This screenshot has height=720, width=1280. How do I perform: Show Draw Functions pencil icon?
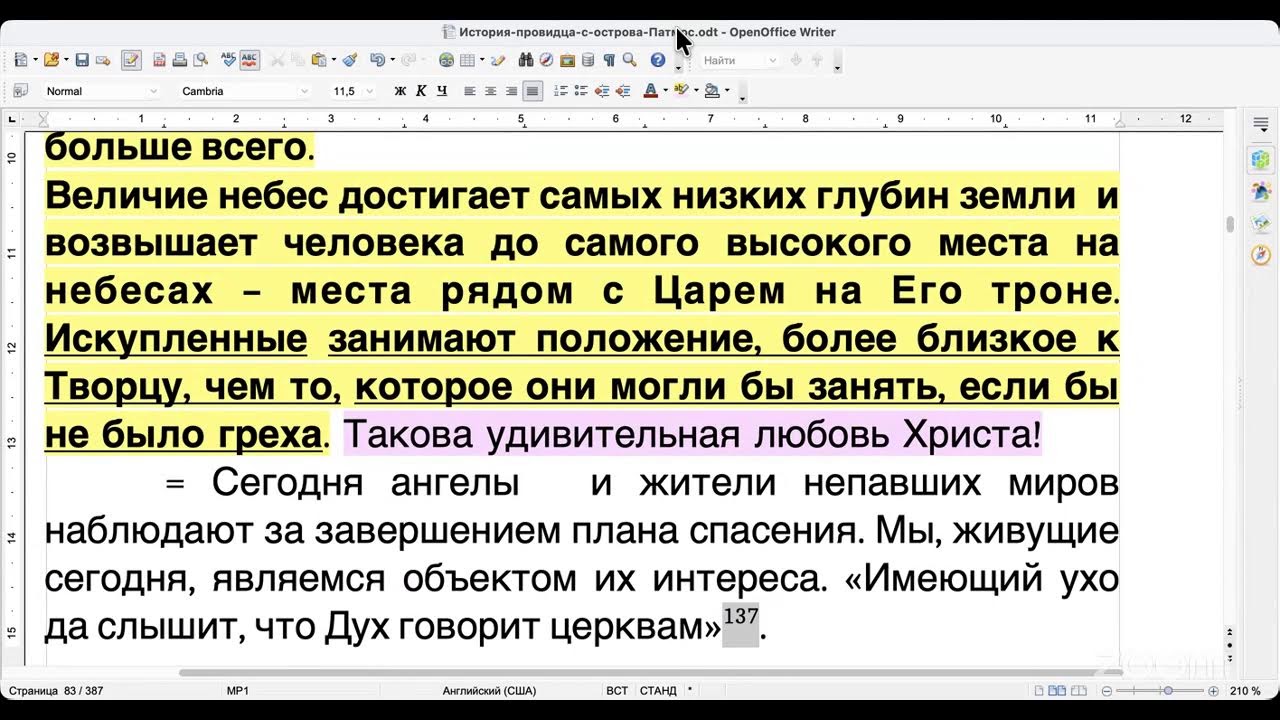[x=497, y=60]
